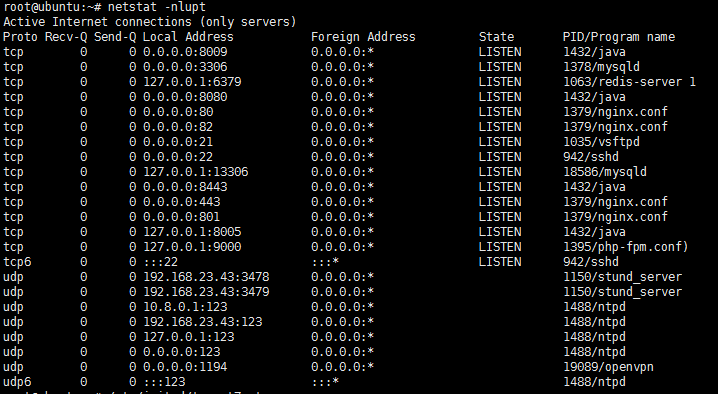Click '1432/java' on the port 8443 row

tap(594, 187)
